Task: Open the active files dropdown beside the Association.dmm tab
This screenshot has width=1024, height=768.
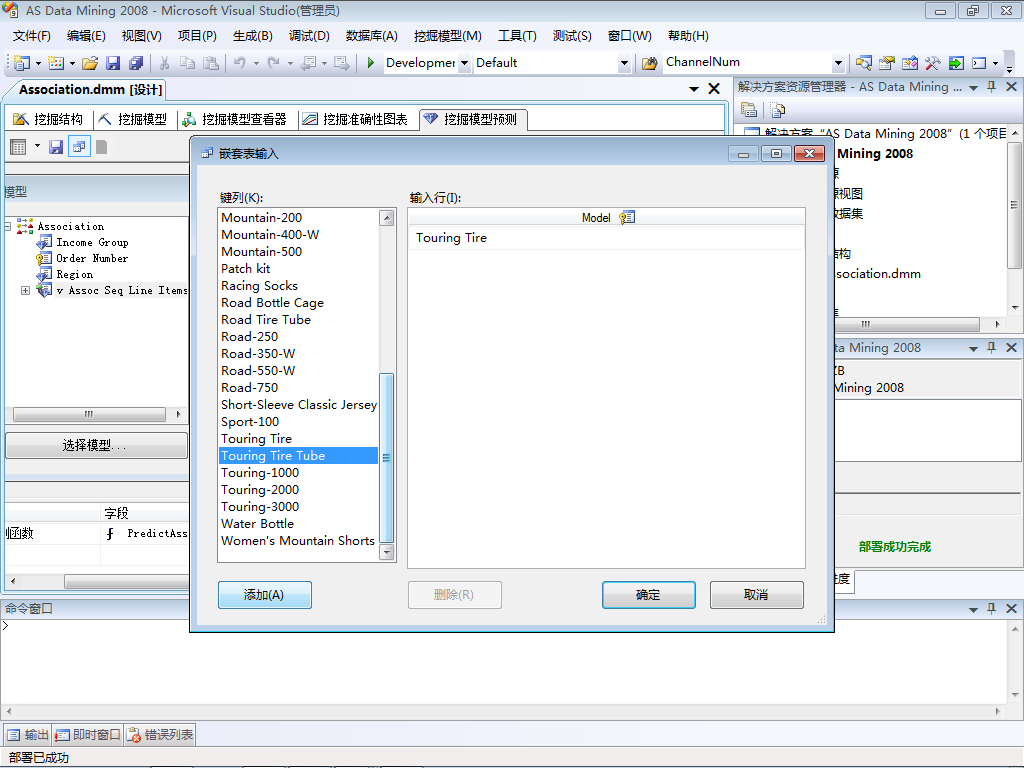Action: point(694,89)
